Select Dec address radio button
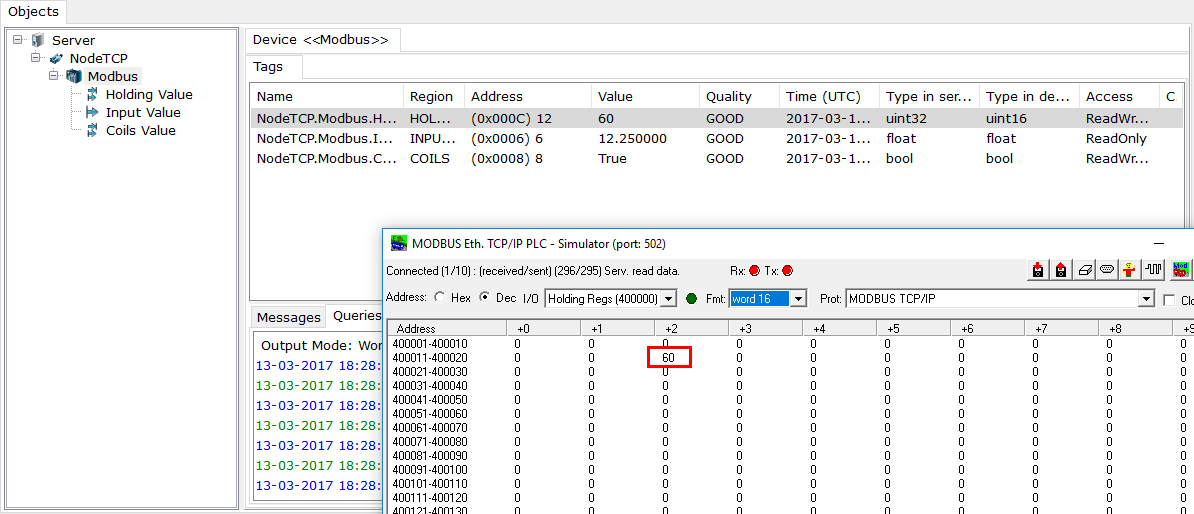Image resolution: width=1194 pixels, height=514 pixels. [x=484, y=298]
